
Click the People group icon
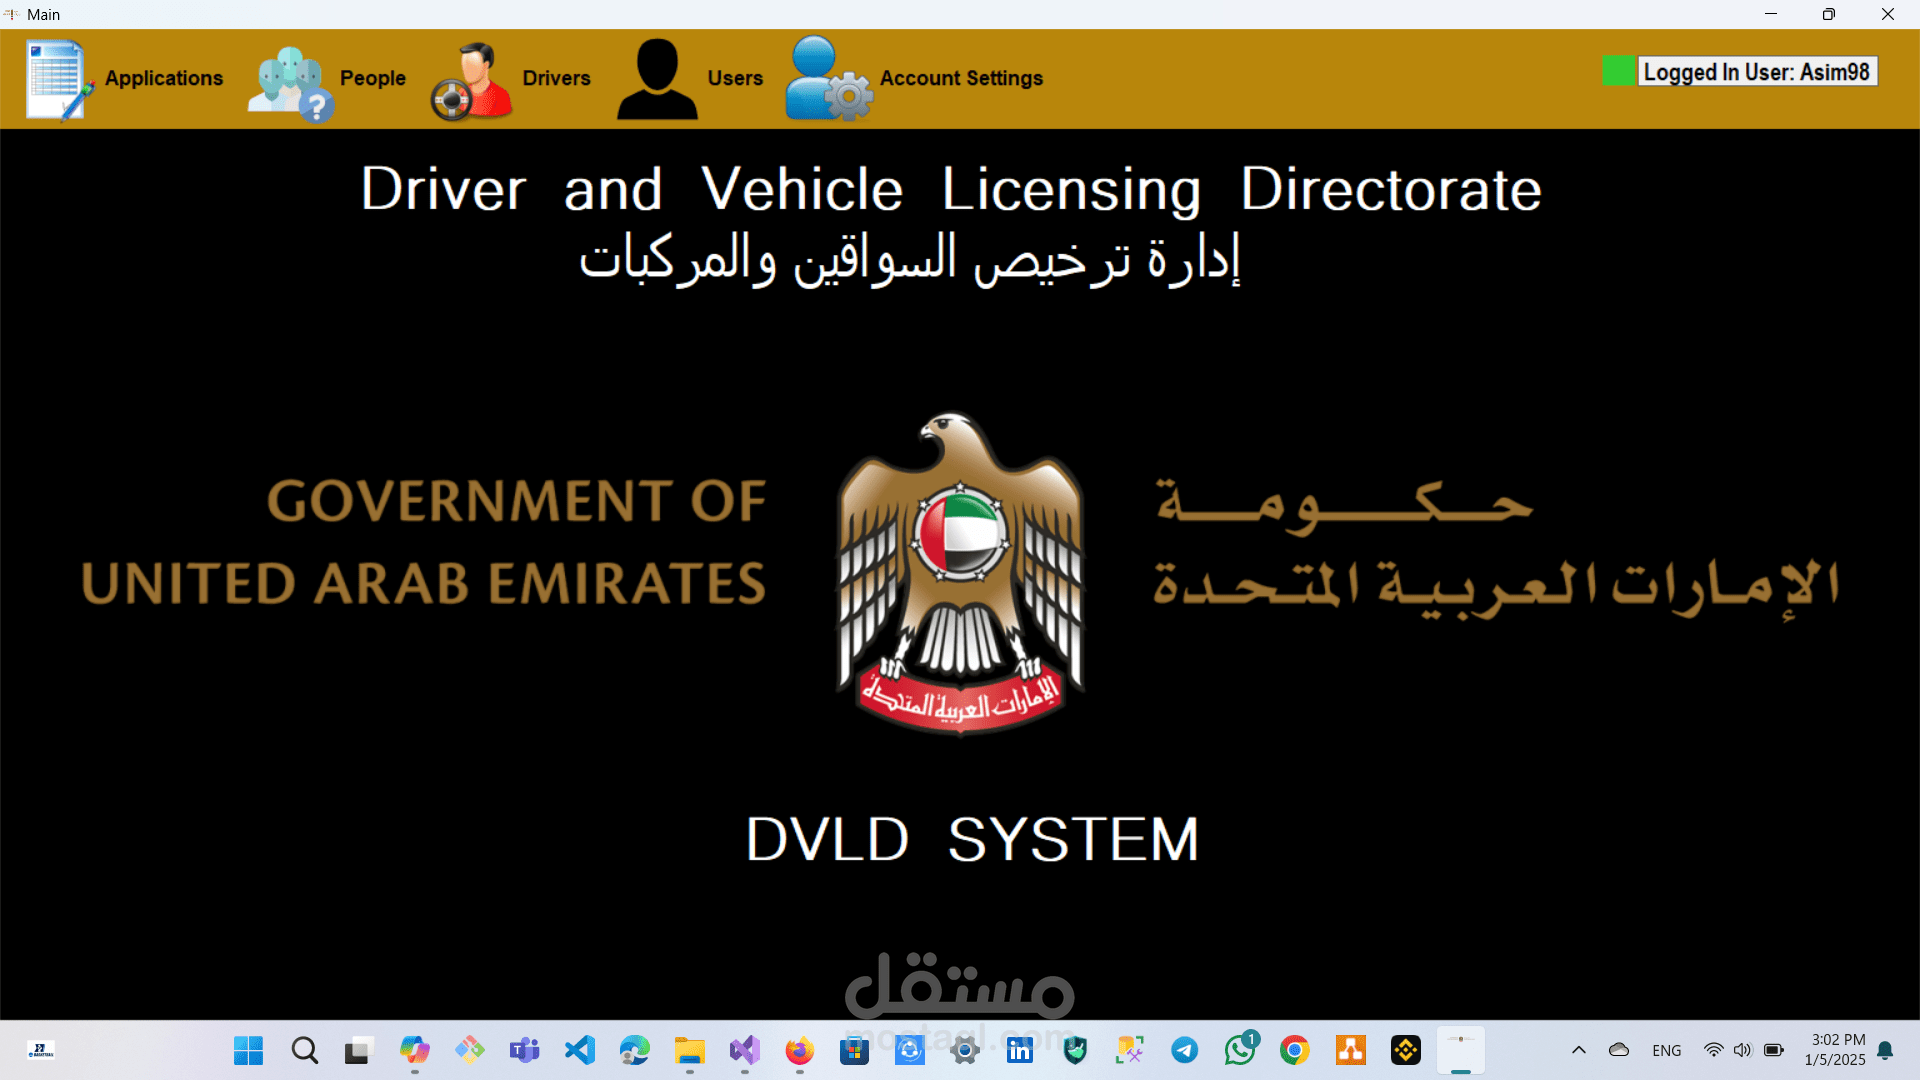click(x=290, y=84)
